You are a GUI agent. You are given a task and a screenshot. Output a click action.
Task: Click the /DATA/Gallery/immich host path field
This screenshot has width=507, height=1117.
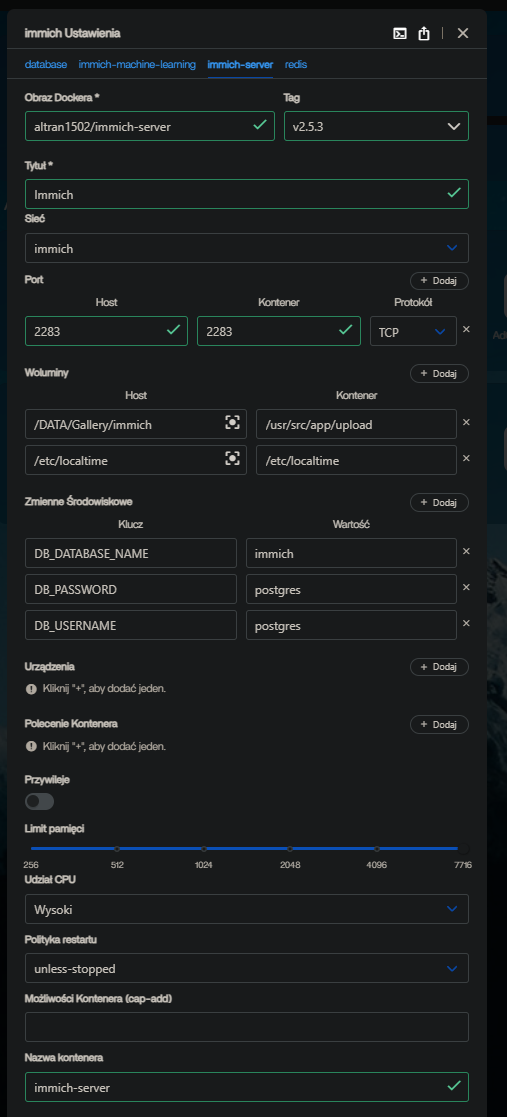pos(136,424)
